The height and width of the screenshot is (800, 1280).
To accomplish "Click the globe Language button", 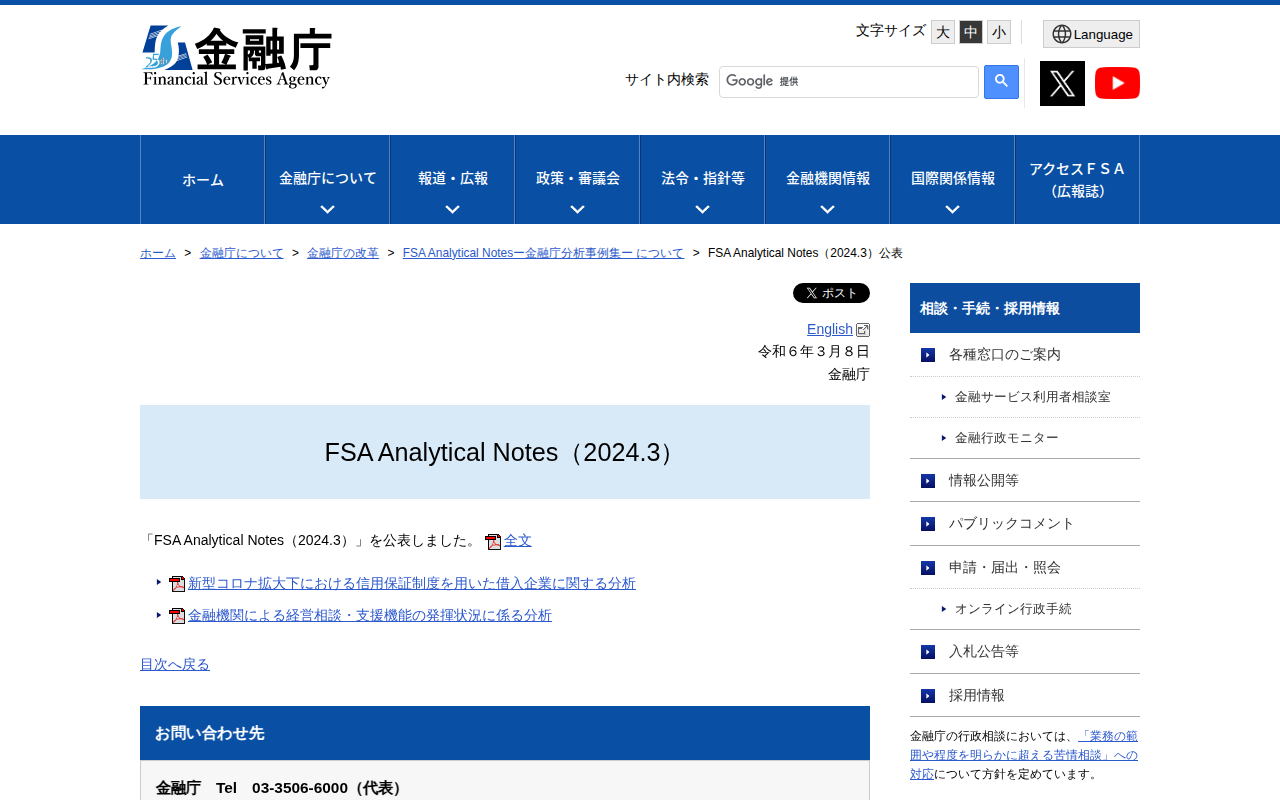I will pos(1091,34).
